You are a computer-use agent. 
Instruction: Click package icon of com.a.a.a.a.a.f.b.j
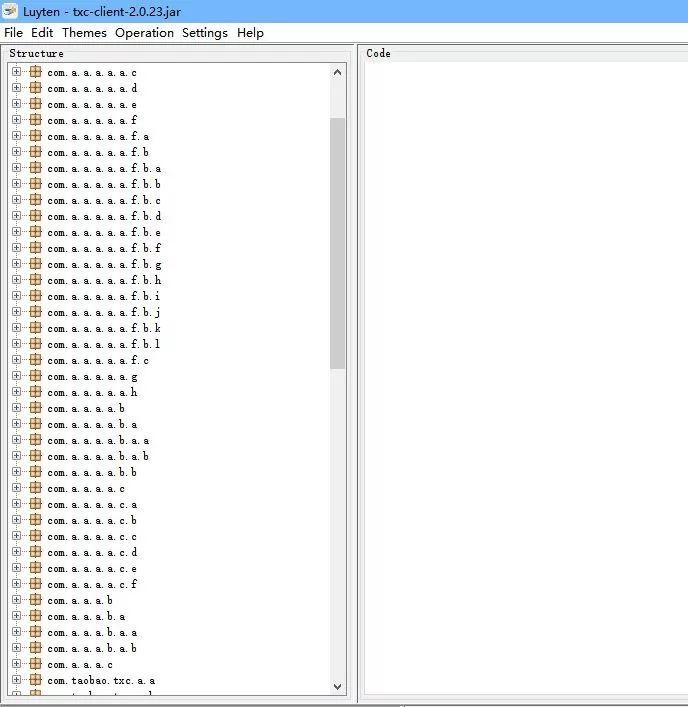[x=36, y=312]
